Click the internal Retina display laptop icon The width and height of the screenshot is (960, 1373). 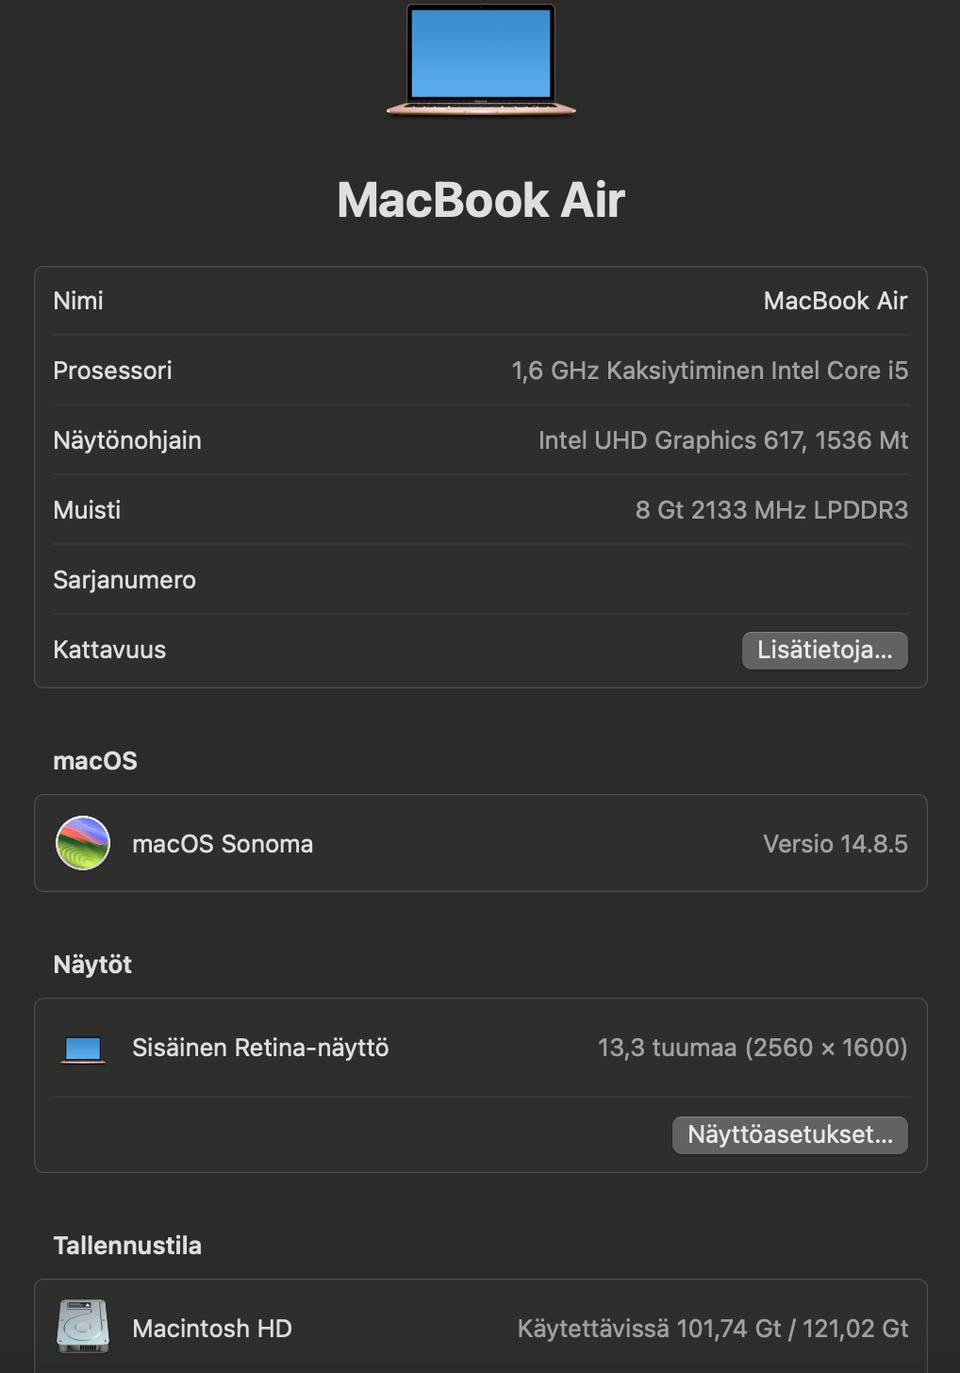pos(83,1049)
